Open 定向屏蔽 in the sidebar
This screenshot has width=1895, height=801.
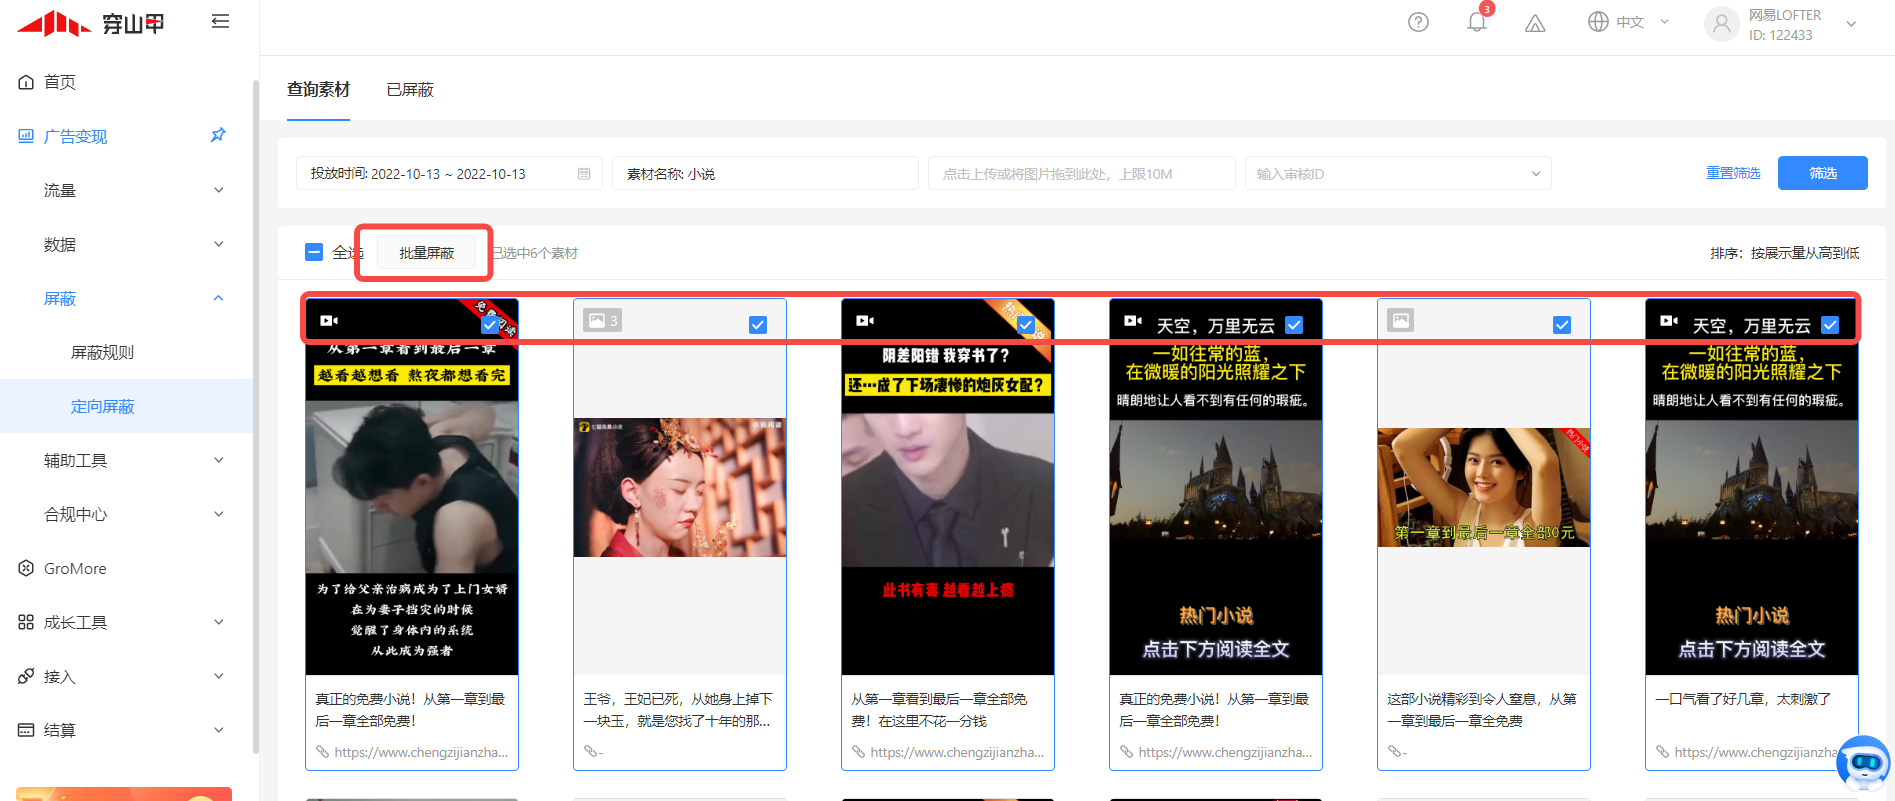pos(102,406)
